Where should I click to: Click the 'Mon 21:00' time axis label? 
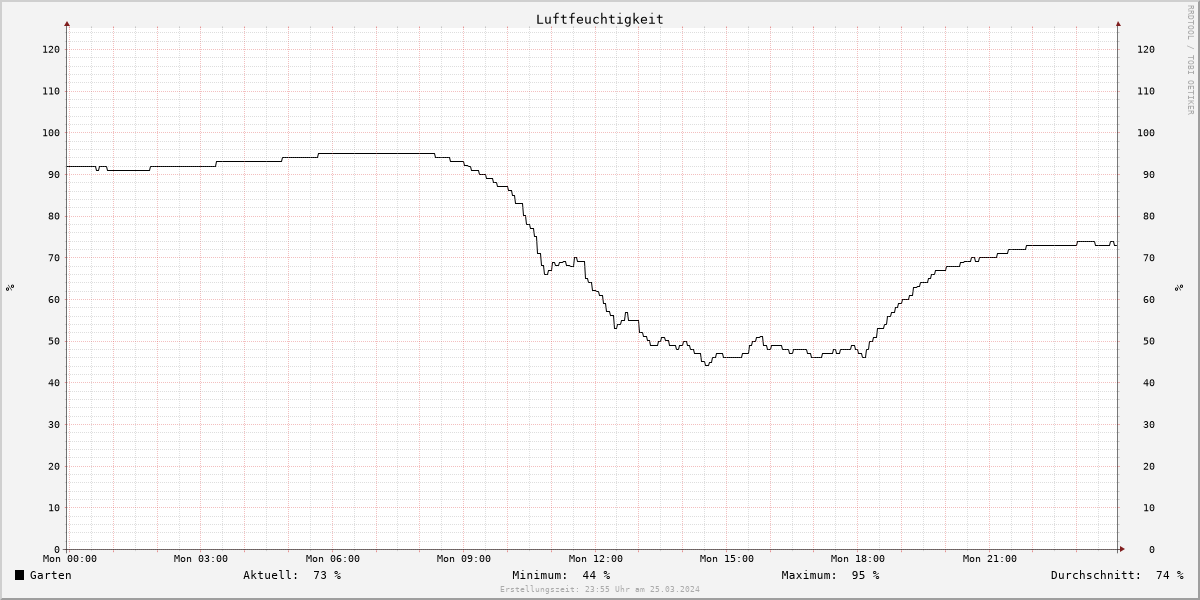pos(990,559)
